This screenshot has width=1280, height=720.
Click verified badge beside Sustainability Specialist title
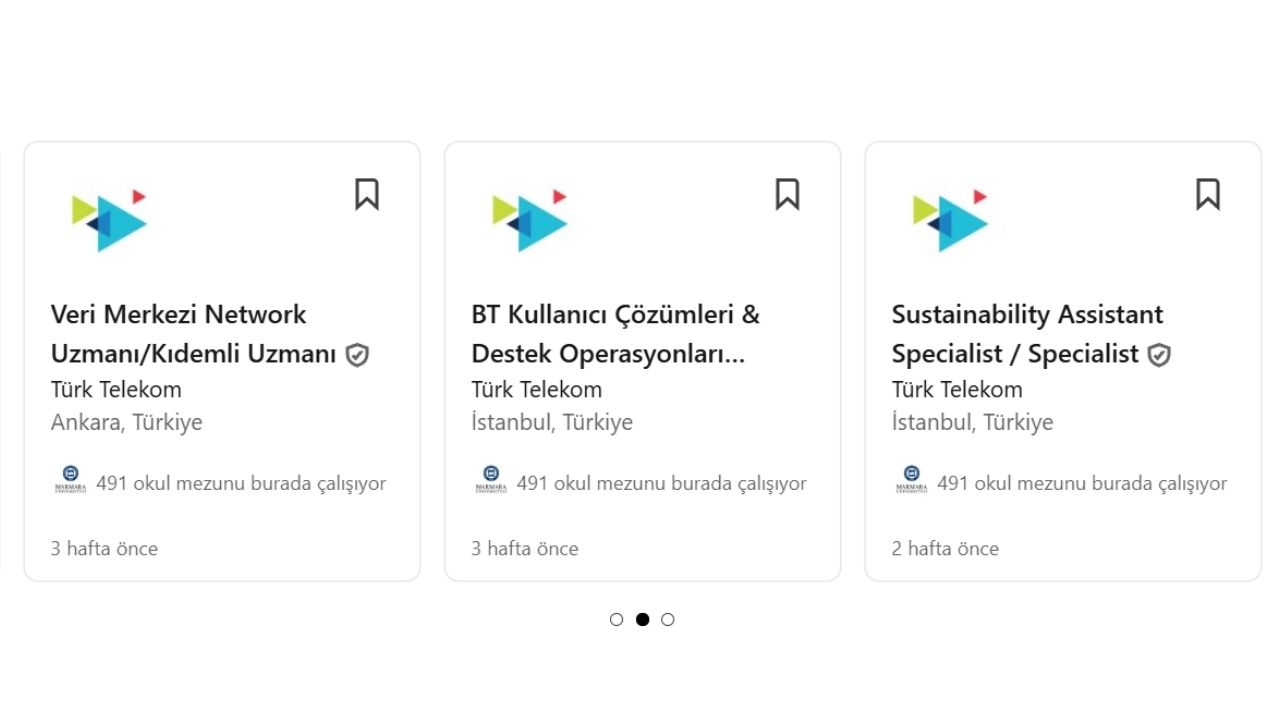pyautogui.click(x=1159, y=355)
